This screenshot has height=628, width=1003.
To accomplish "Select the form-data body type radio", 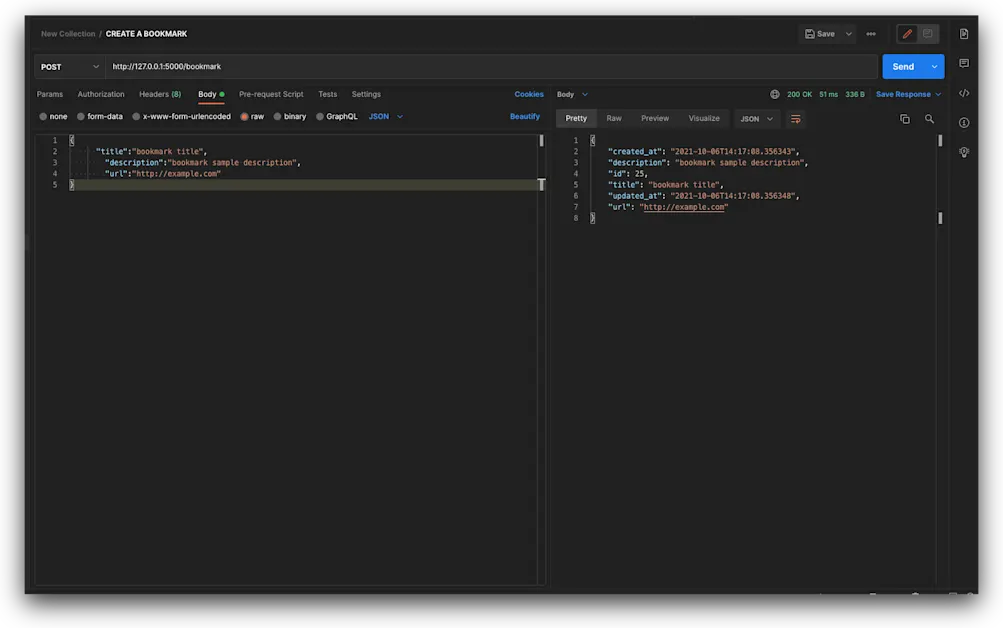I will pyautogui.click(x=82, y=117).
